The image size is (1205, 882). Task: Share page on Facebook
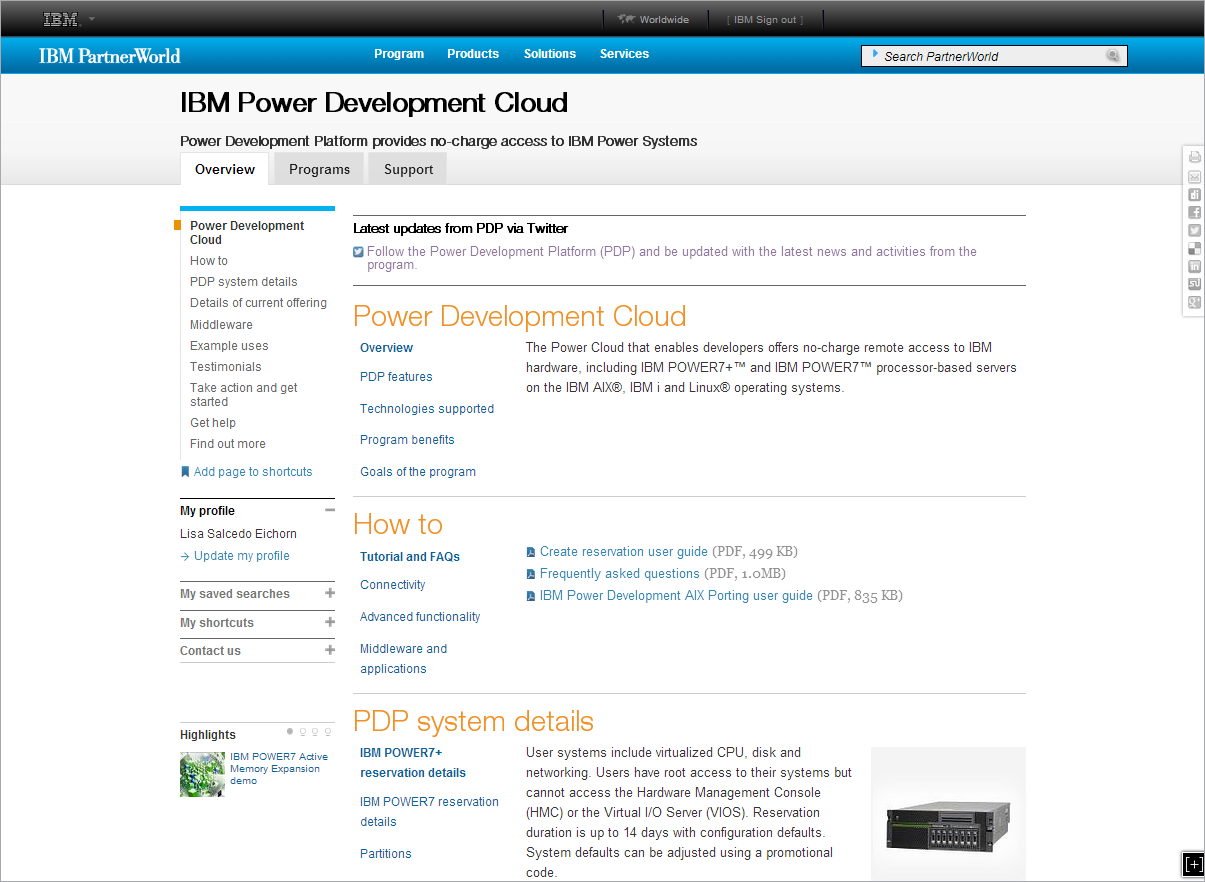pyautogui.click(x=1194, y=212)
